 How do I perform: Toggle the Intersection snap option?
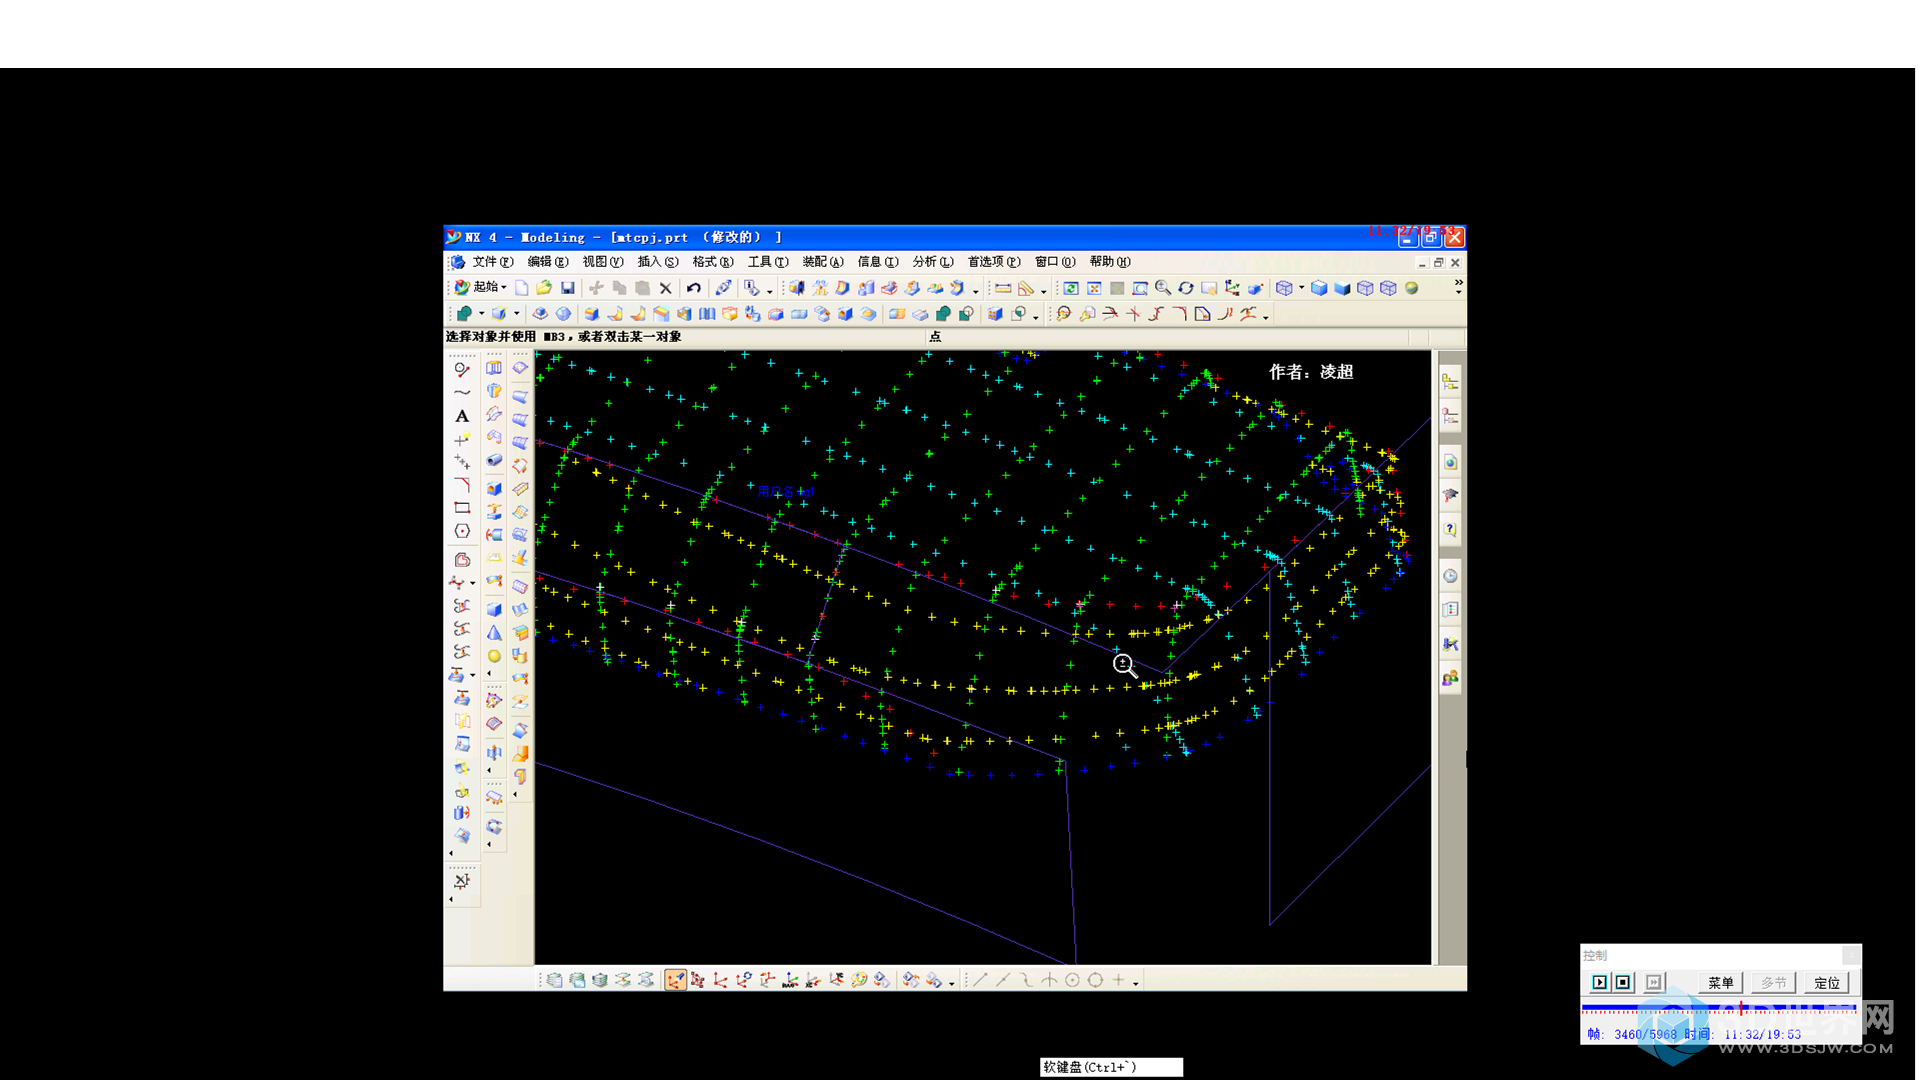[x=1049, y=980]
